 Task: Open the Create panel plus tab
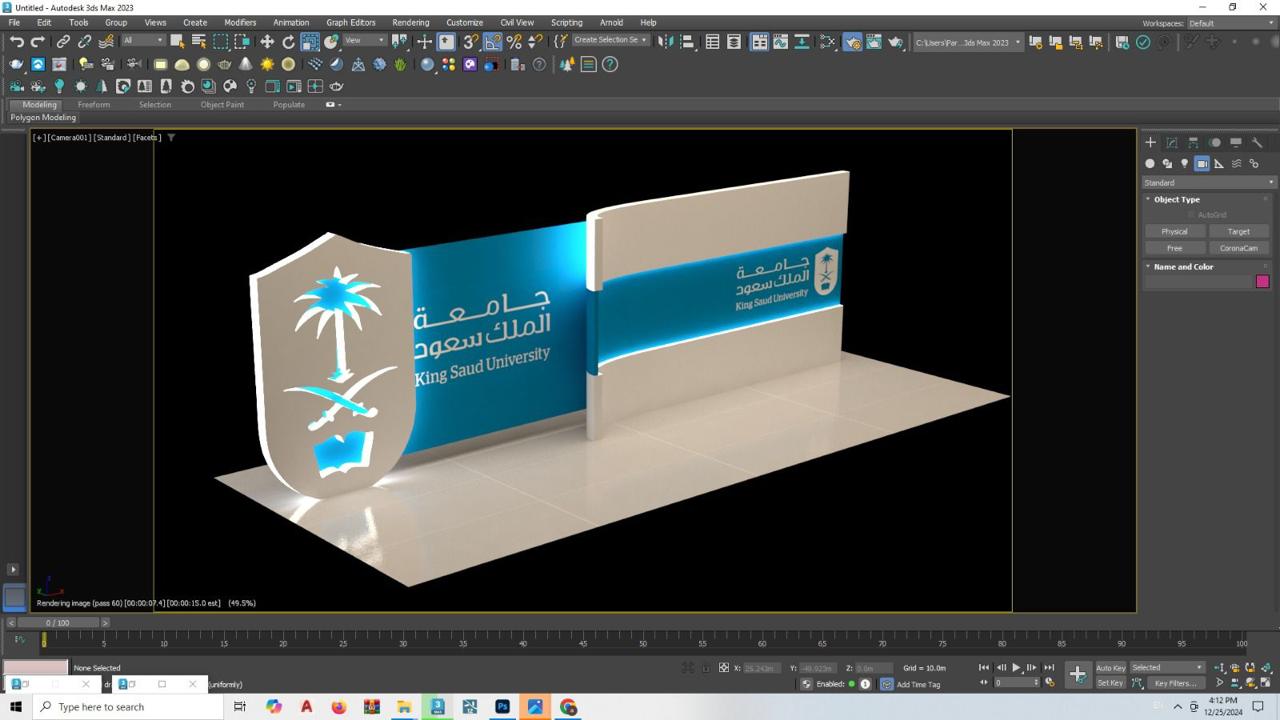(x=1150, y=142)
